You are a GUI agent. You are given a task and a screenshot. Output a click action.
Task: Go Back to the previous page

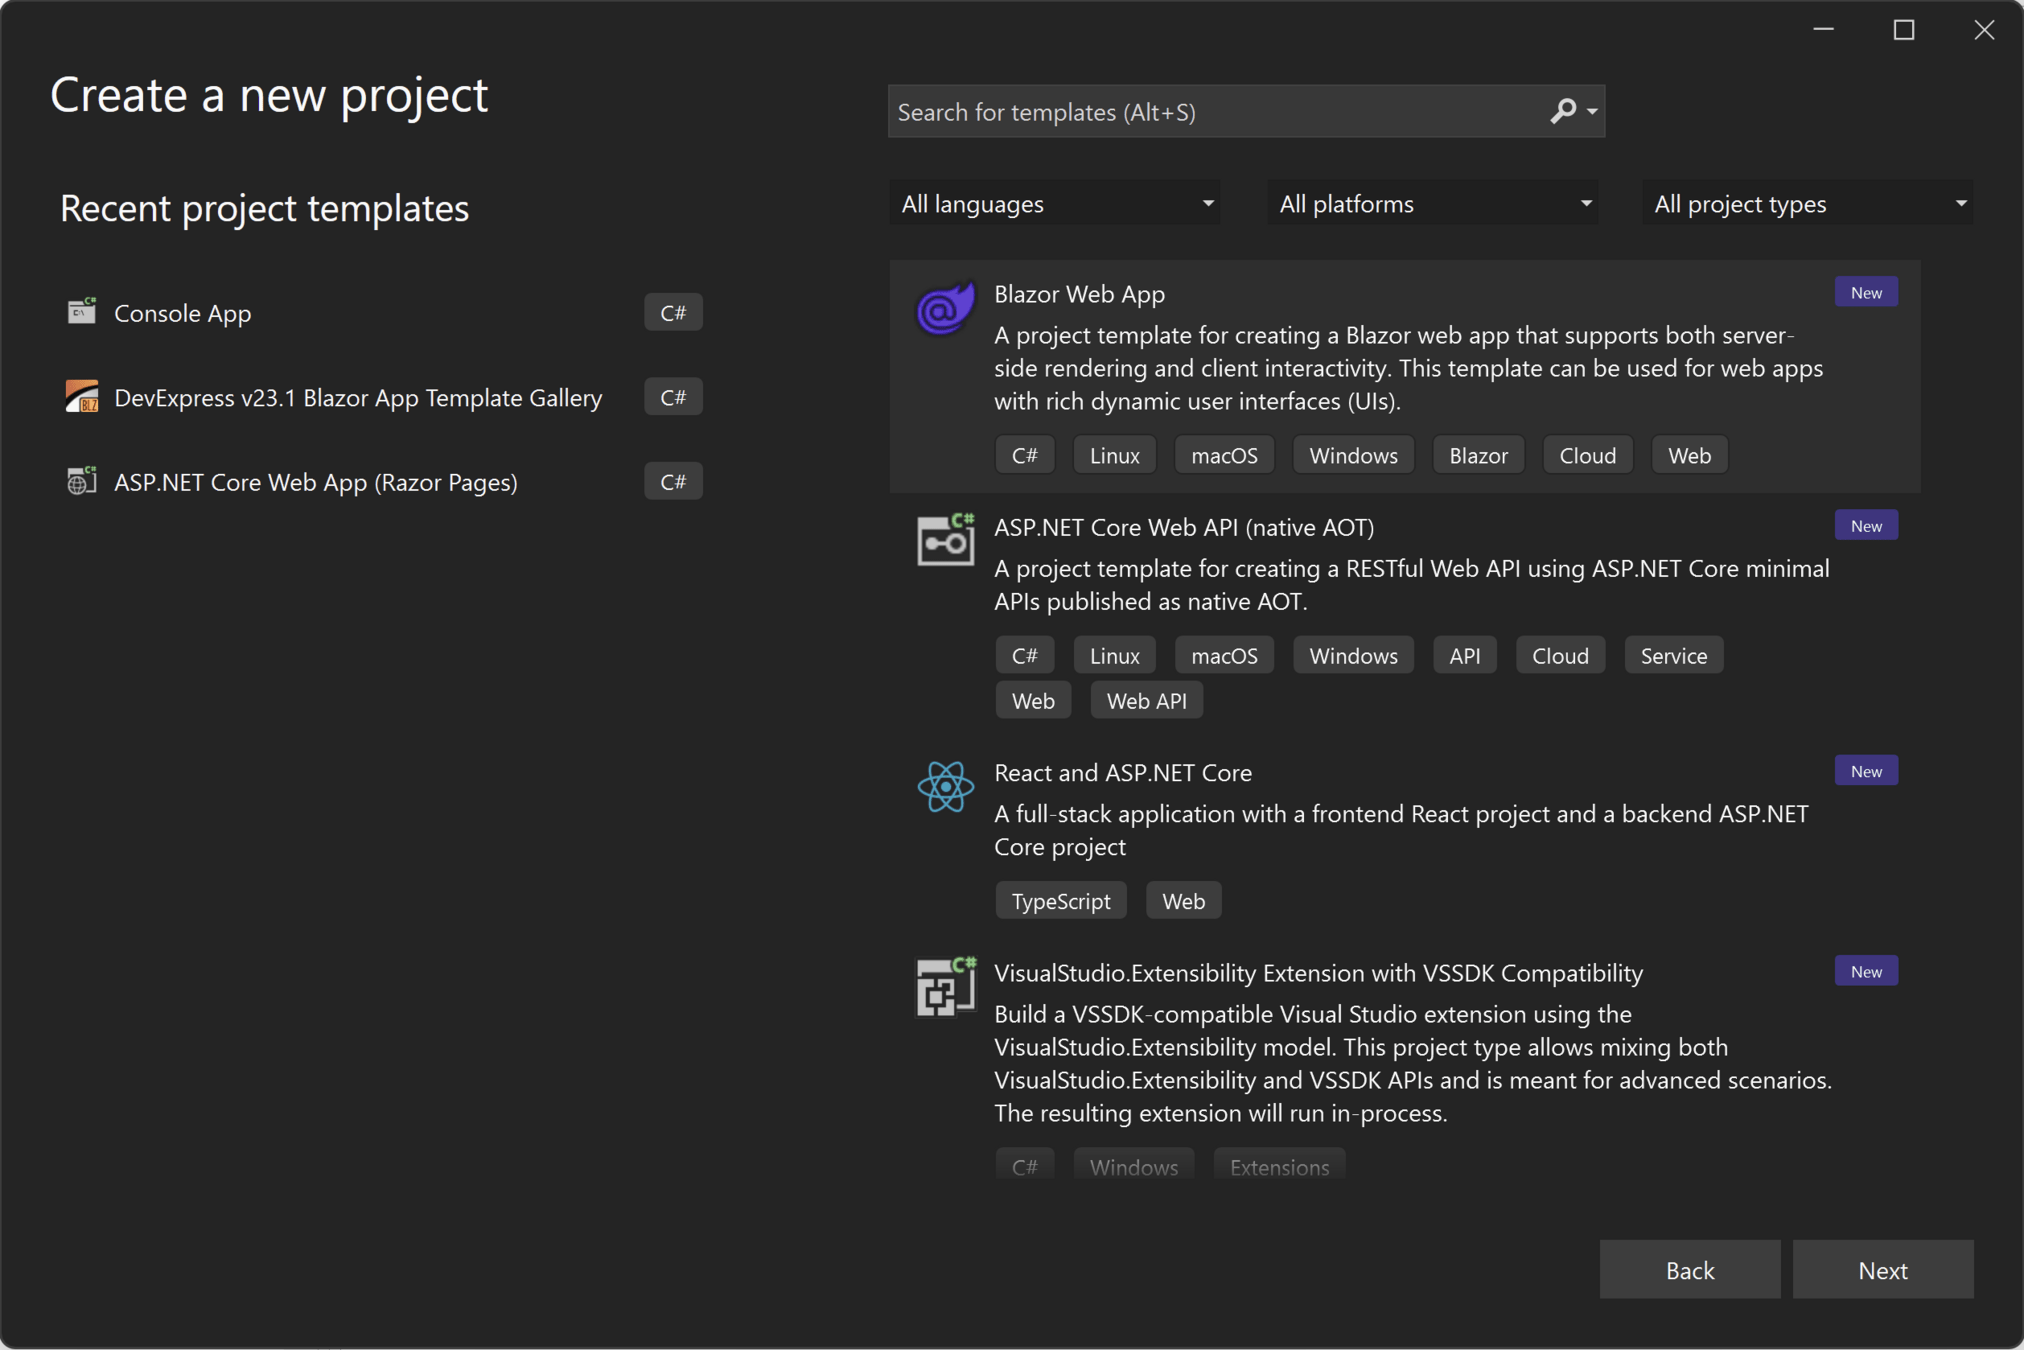click(1689, 1270)
